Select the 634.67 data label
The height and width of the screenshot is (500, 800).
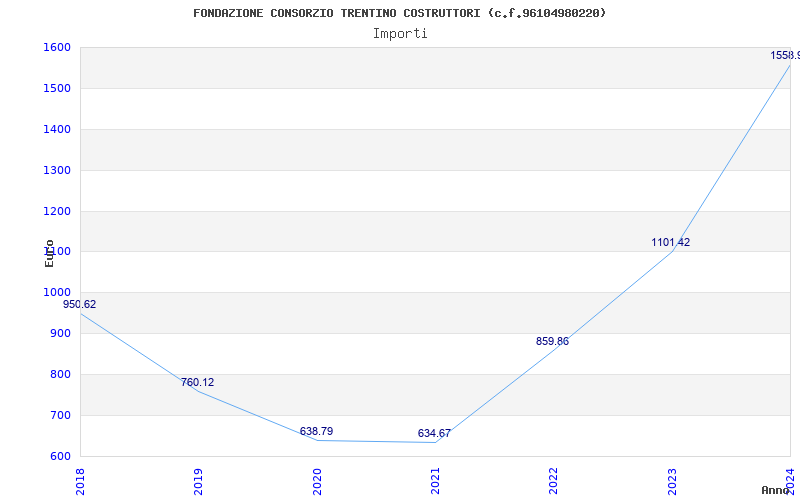pos(434,434)
